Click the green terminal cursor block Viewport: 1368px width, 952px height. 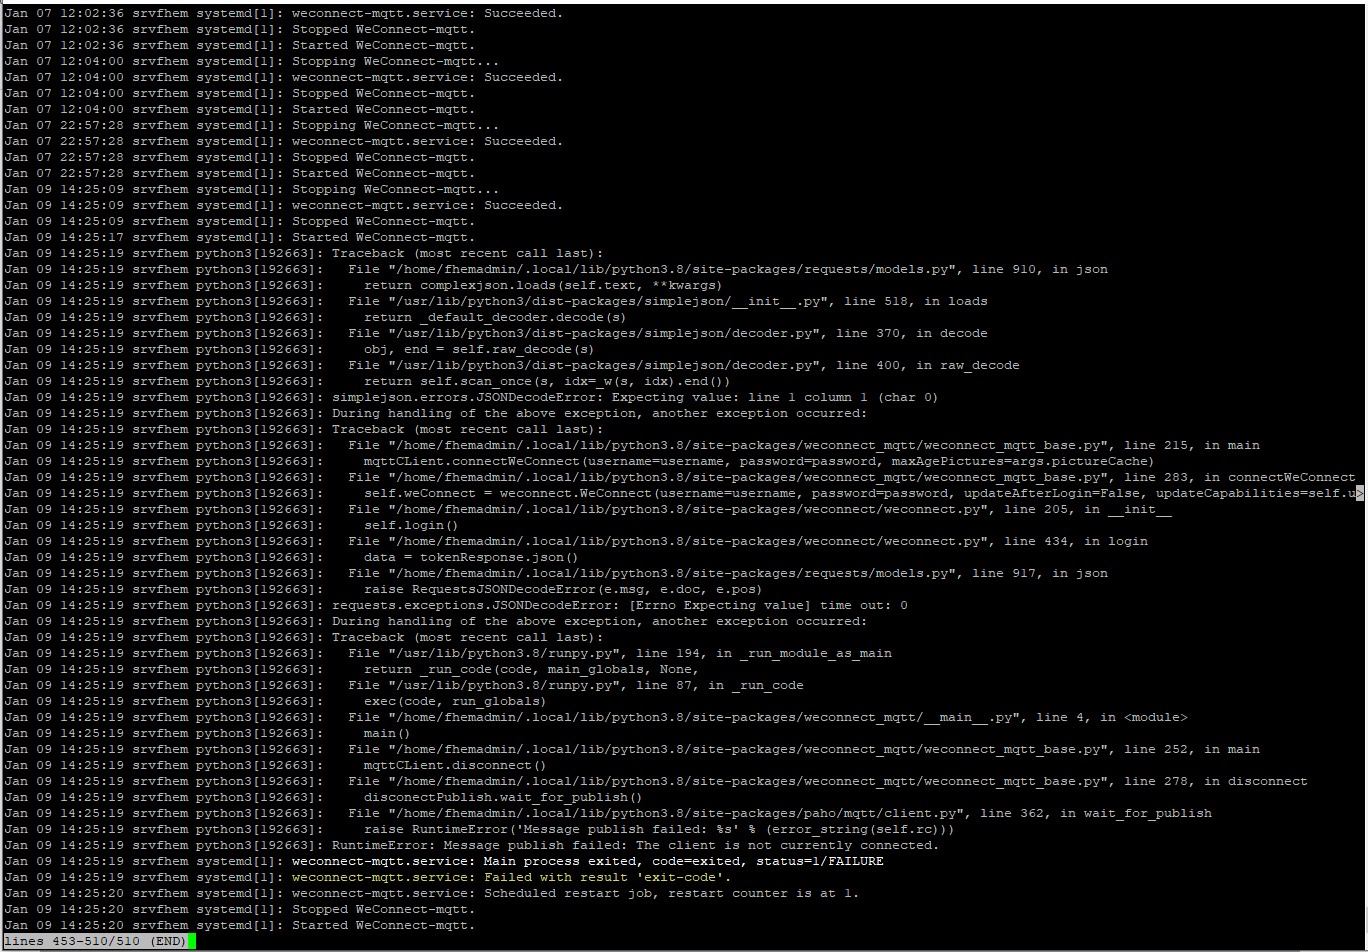[x=190, y=941]
